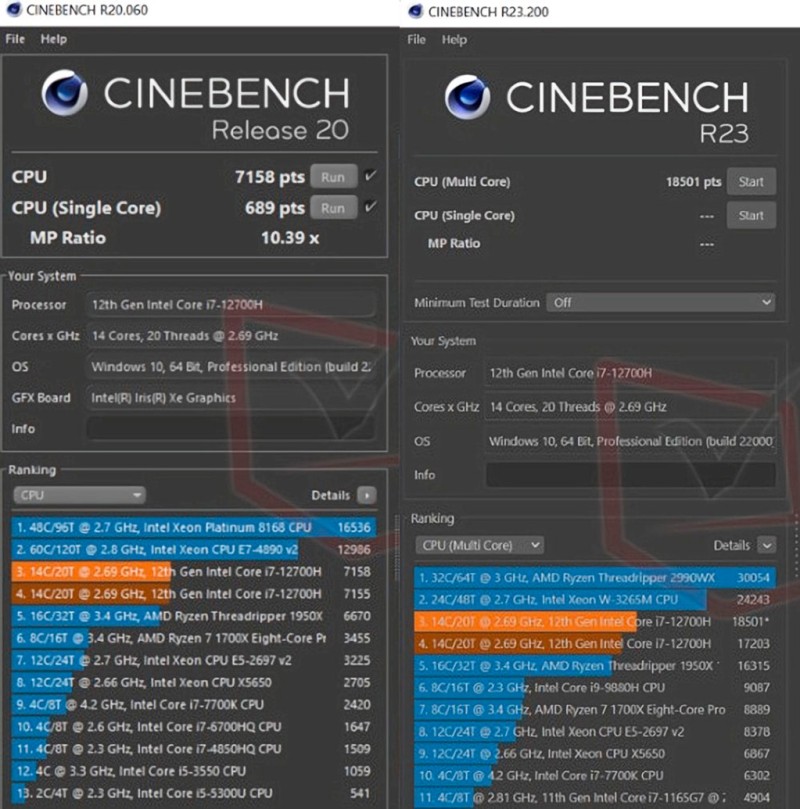This screenshot has height=809, width=800.
Task: Select the i7-6700HQ row in R20 ranking
Action: (193, 727)
